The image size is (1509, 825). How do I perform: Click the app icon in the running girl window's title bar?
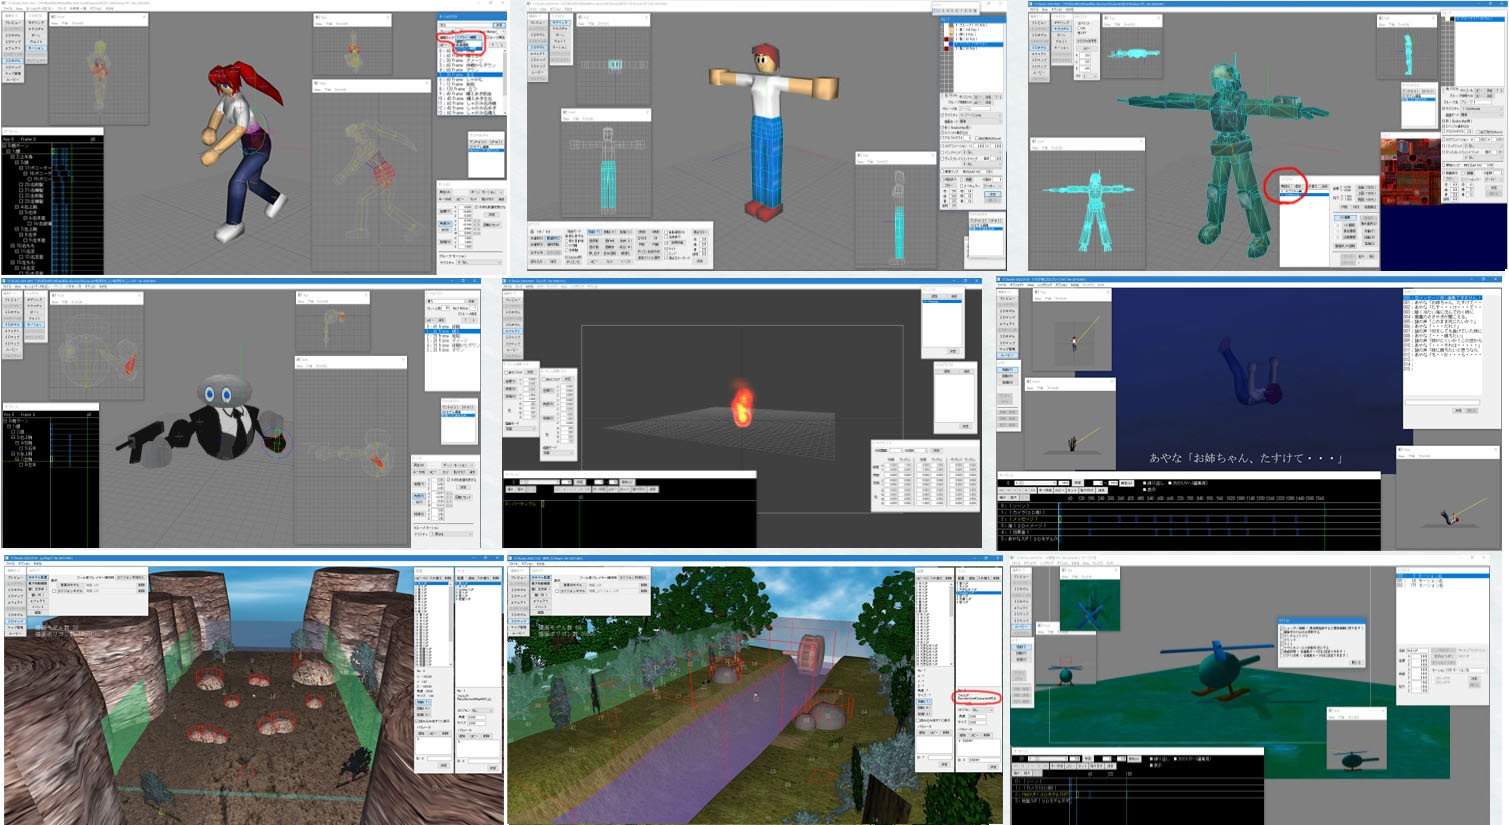(4, 3)
